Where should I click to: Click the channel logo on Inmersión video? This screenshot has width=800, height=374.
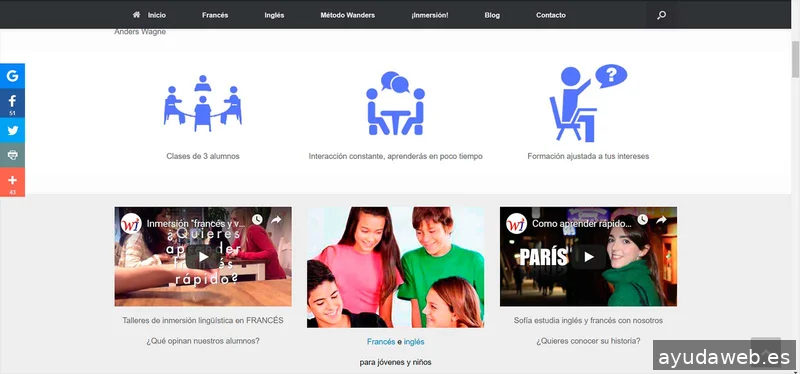coord(131,223)
